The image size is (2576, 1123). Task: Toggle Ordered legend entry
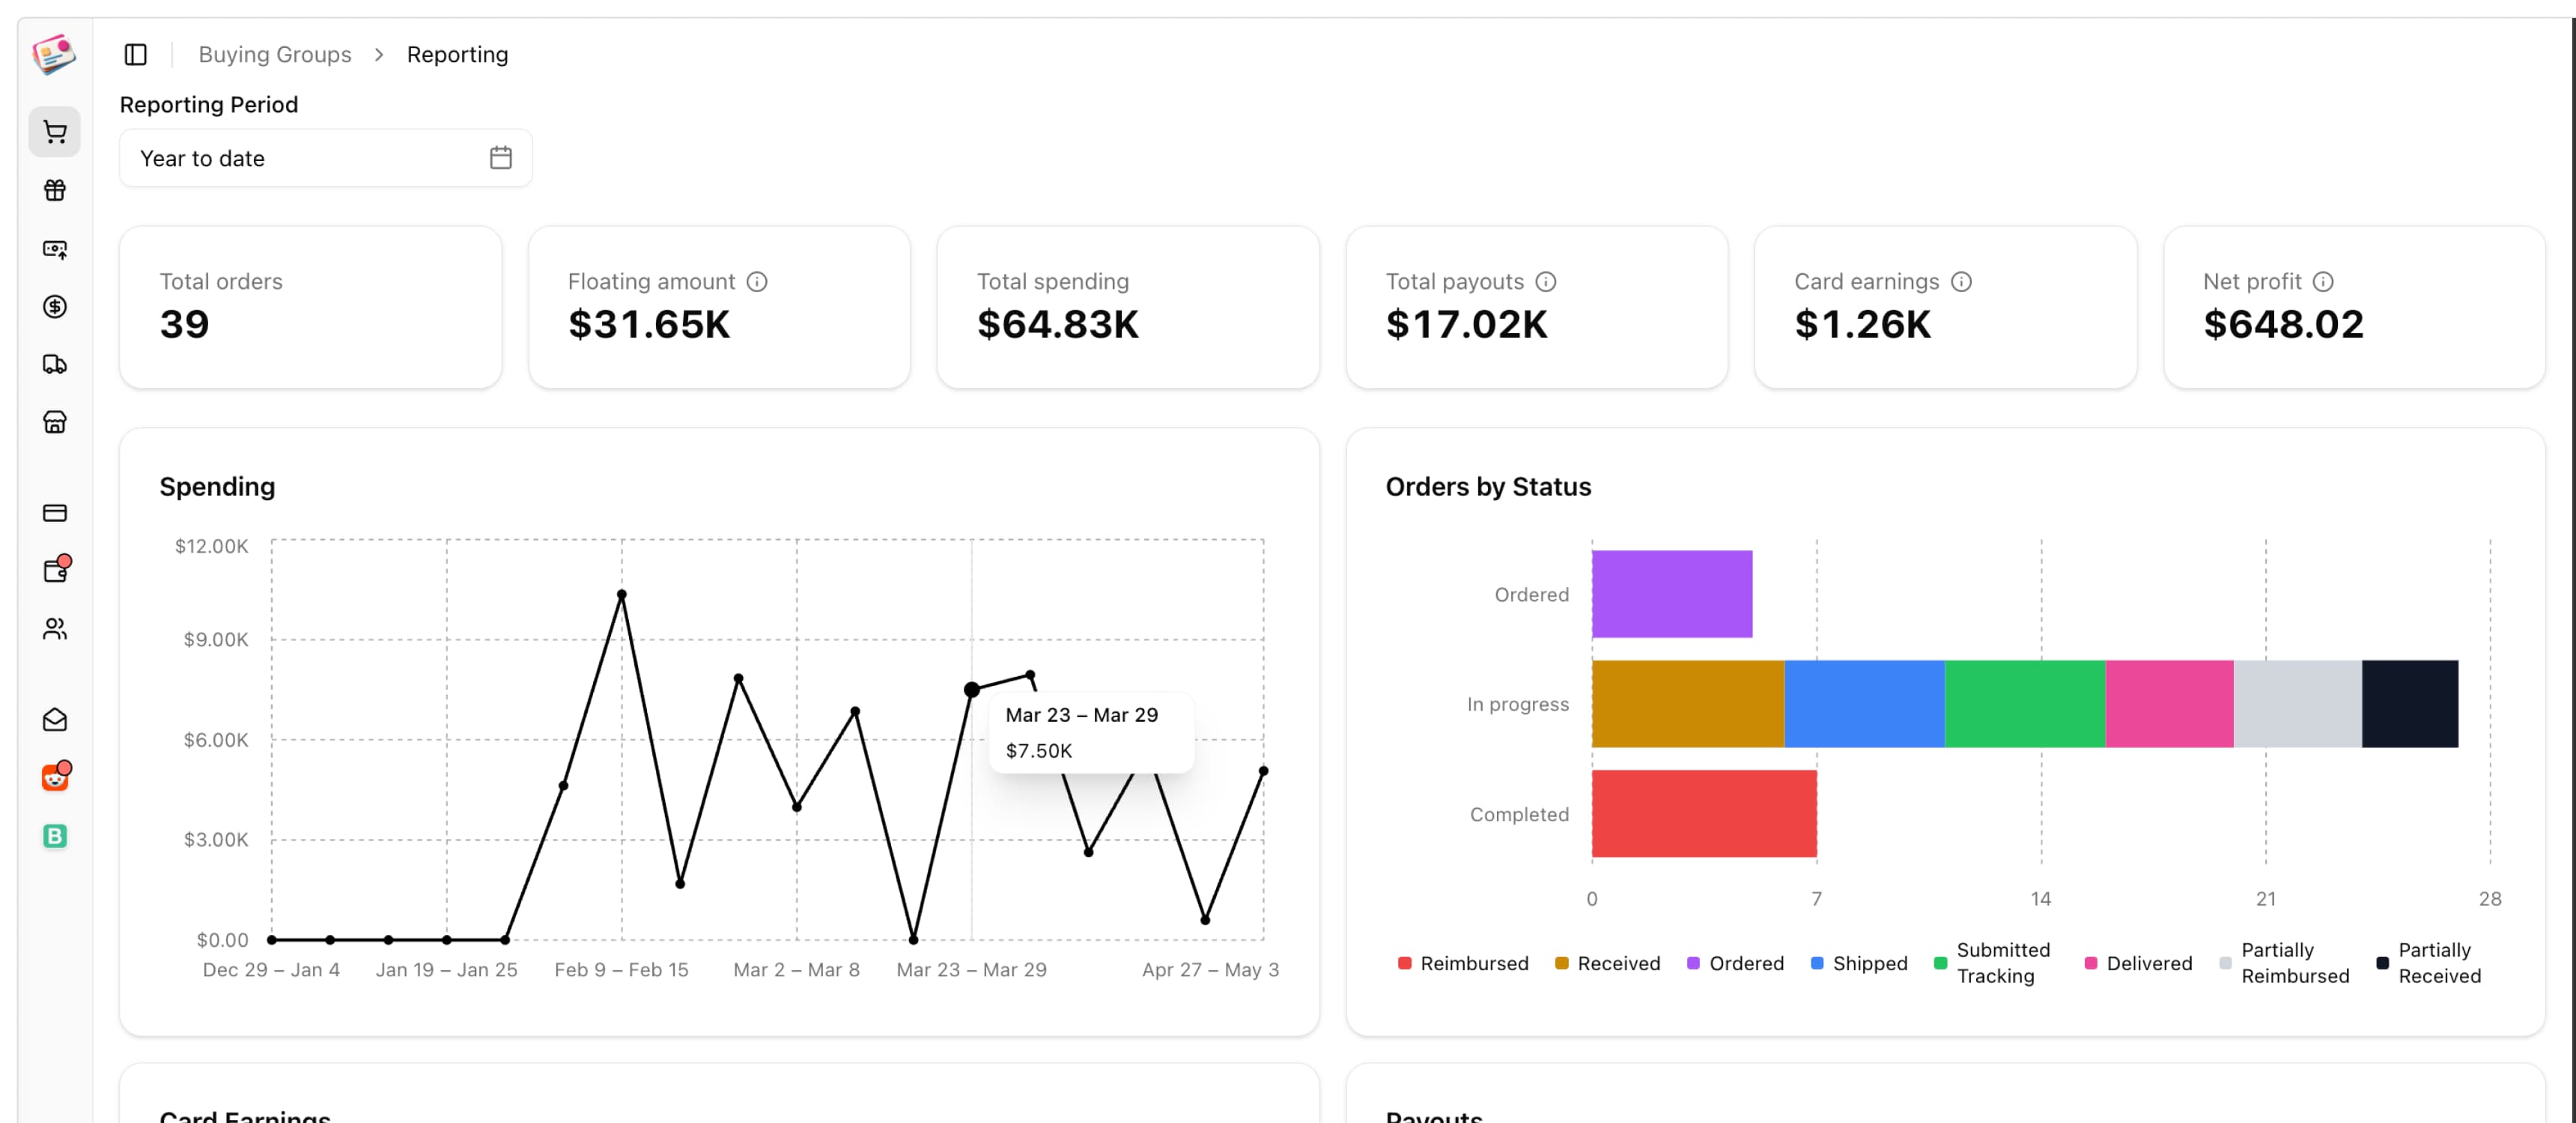pyautogui.click(x=1735, y=963)
